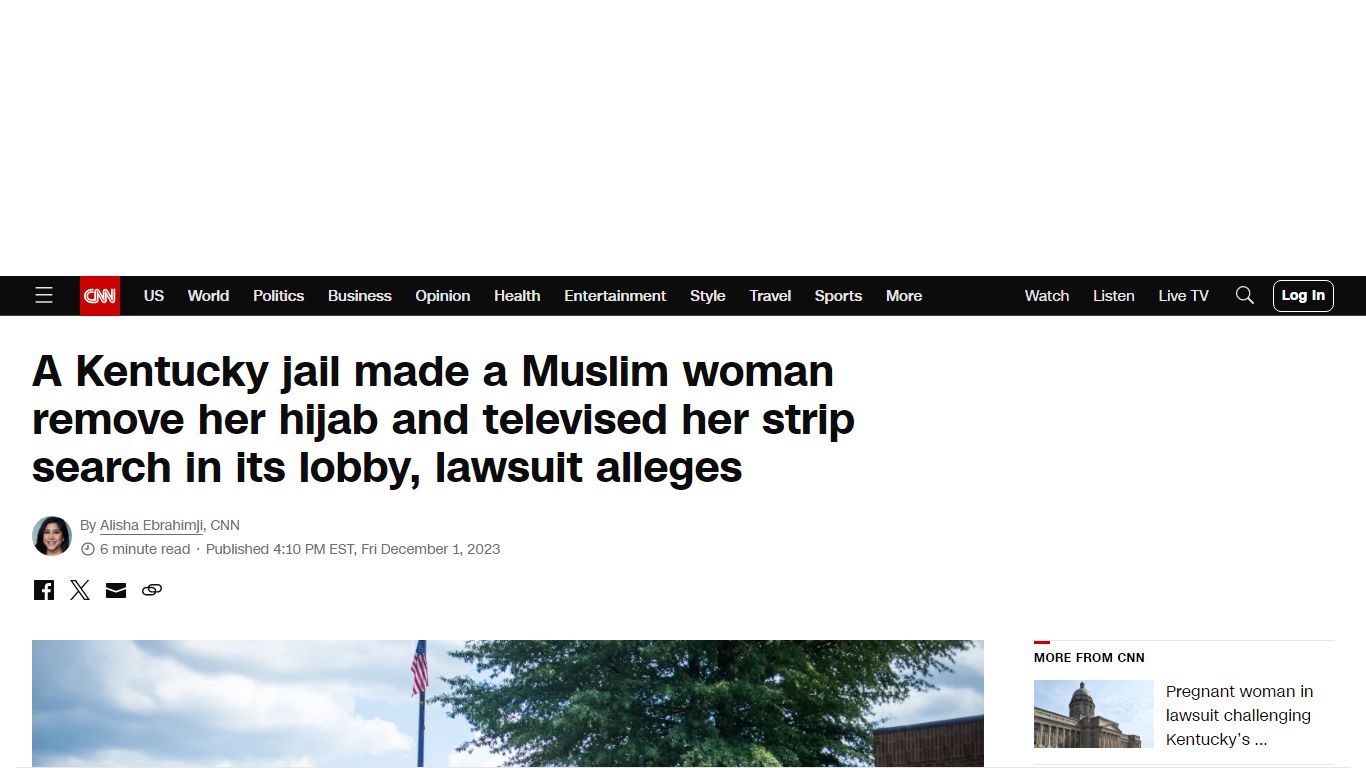Click the Watch link
Viewport: 1366px width, 768px height.
[x=1047, y=296]
